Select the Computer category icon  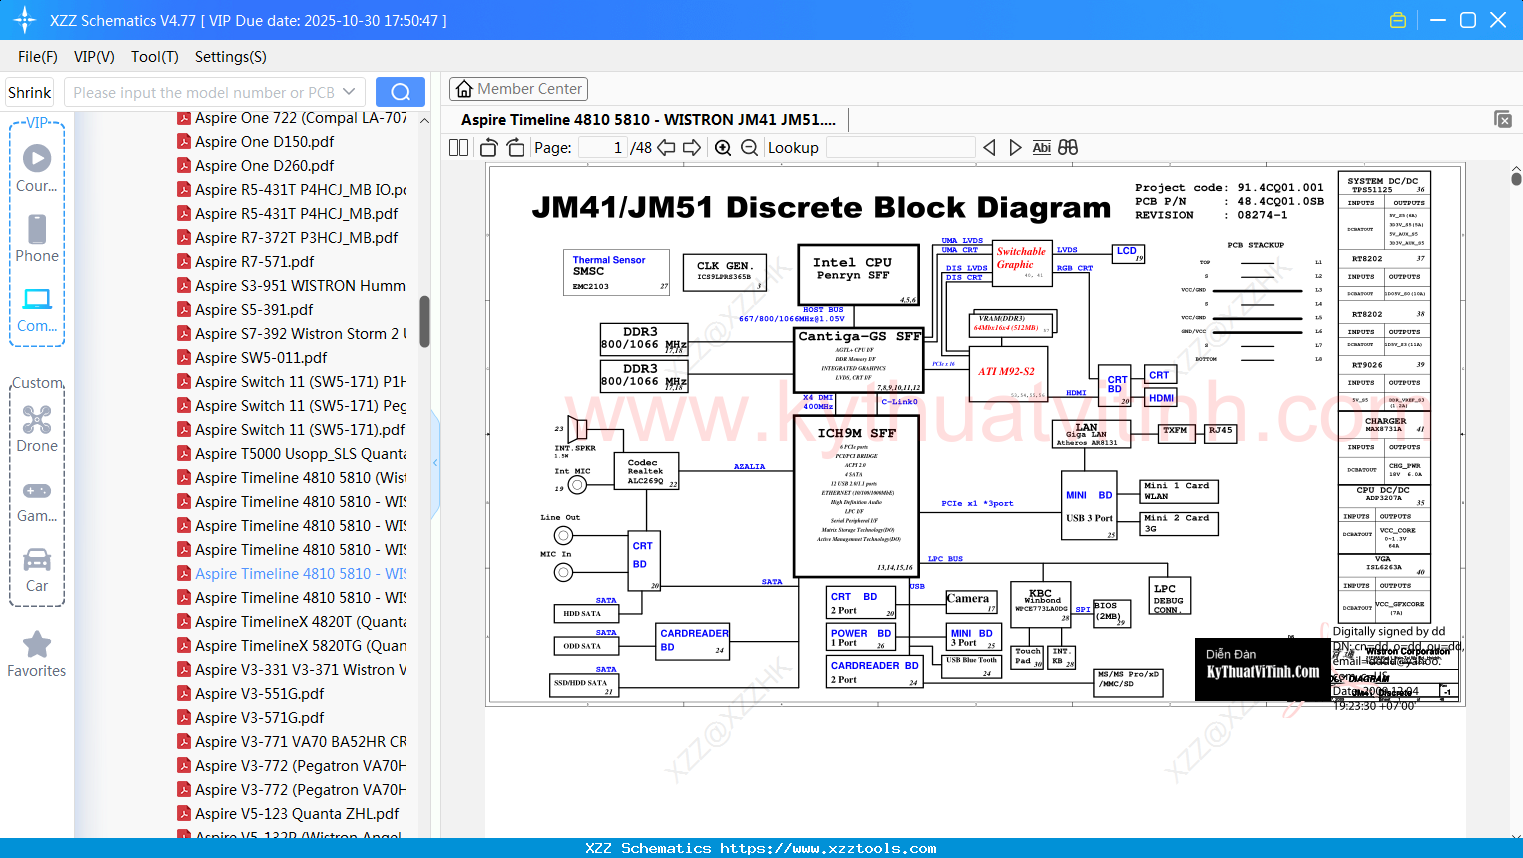point(37,309)
